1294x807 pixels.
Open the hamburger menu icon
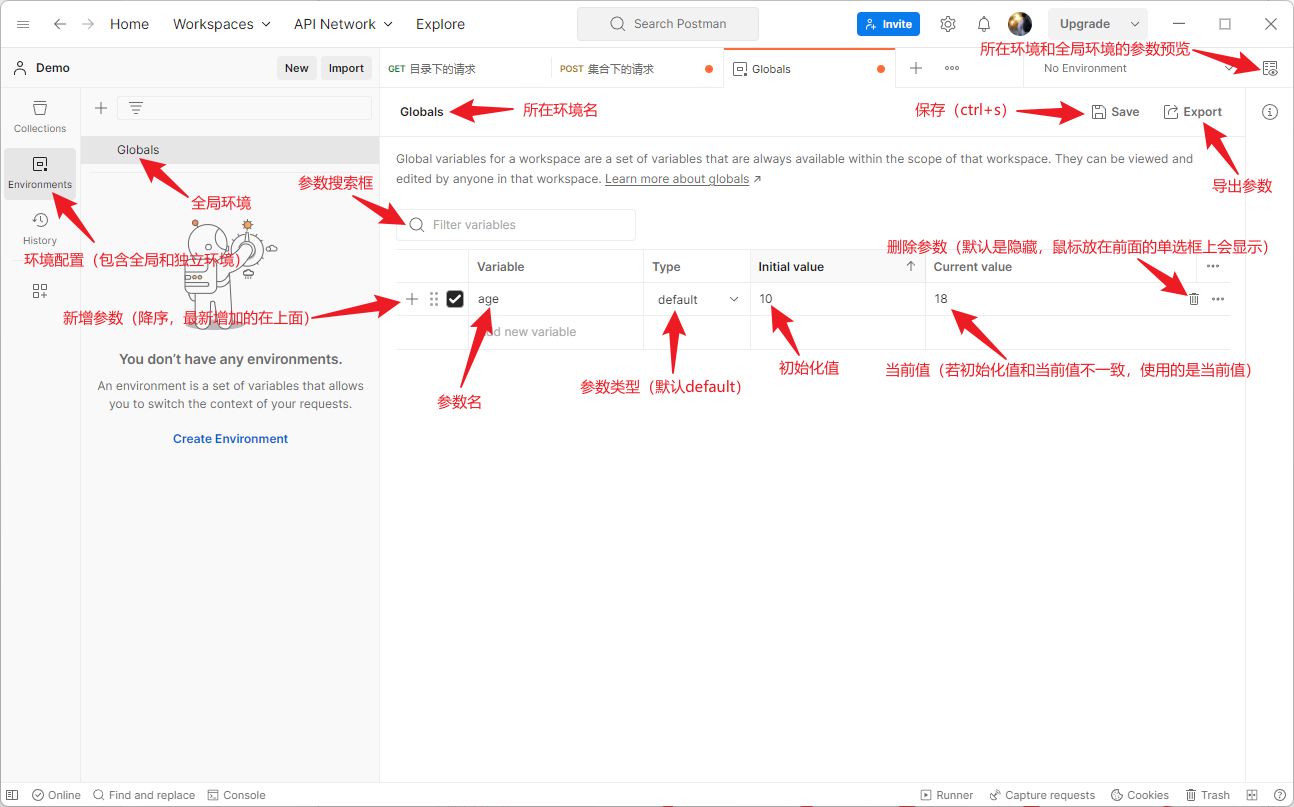[x=23, y=24]
